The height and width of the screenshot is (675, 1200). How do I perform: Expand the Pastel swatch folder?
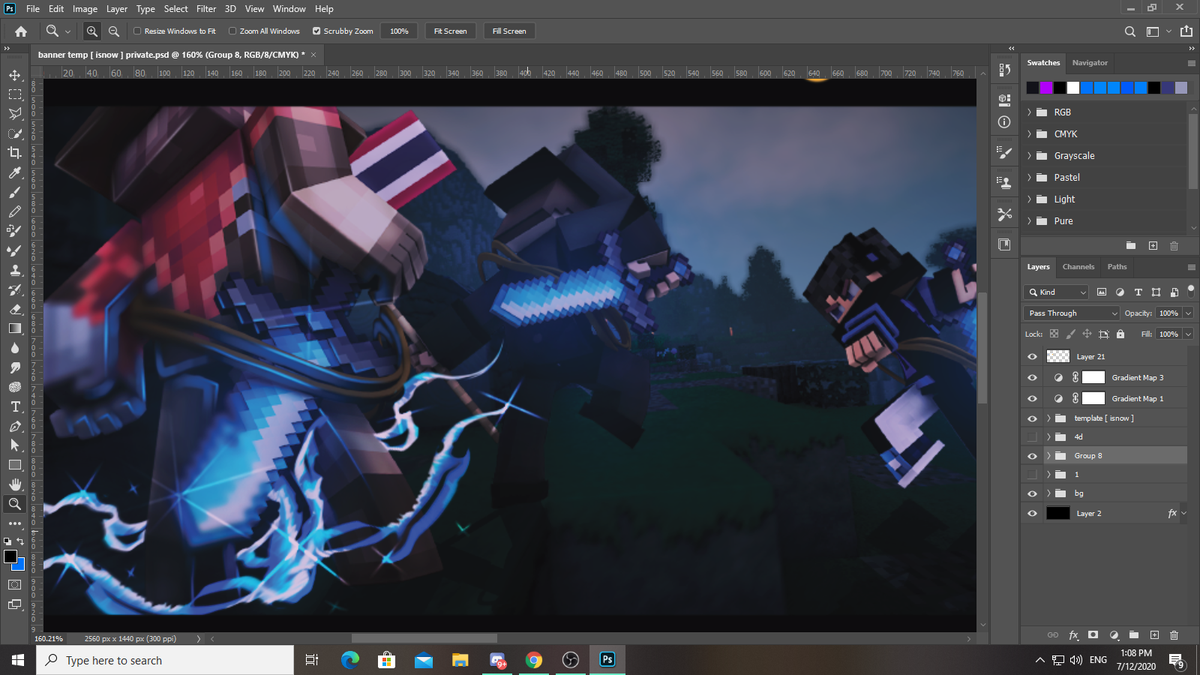pos(1029,177)
